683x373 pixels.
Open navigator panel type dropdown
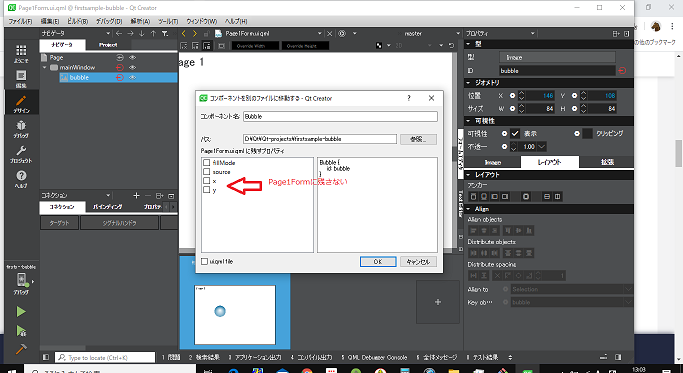point(108,34)
